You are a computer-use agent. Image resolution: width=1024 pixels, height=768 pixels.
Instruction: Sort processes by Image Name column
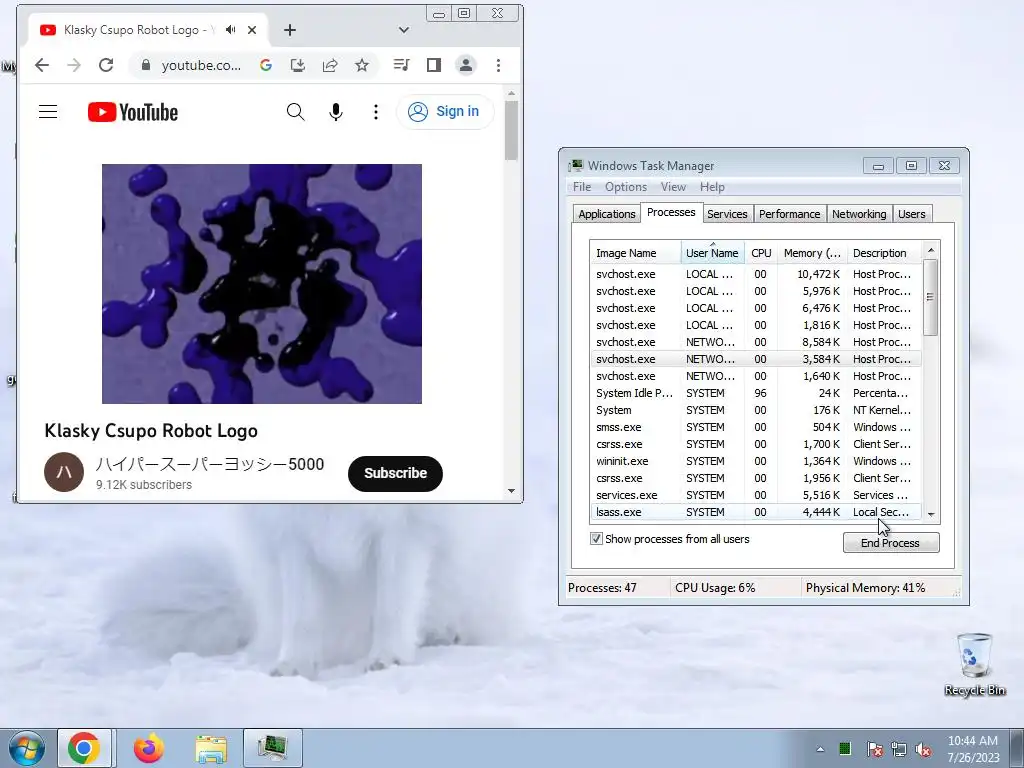(635, 253)
